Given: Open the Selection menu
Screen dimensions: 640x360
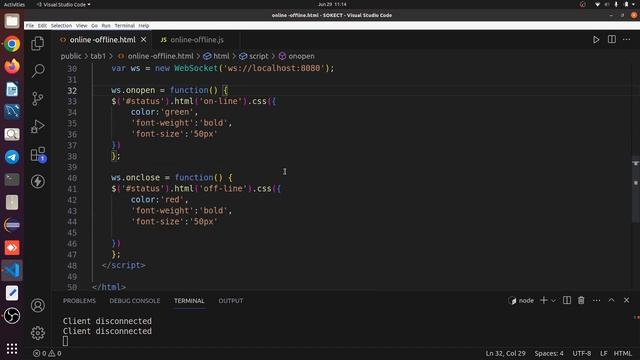Looking at the screenshot, I should pos(61,25).
